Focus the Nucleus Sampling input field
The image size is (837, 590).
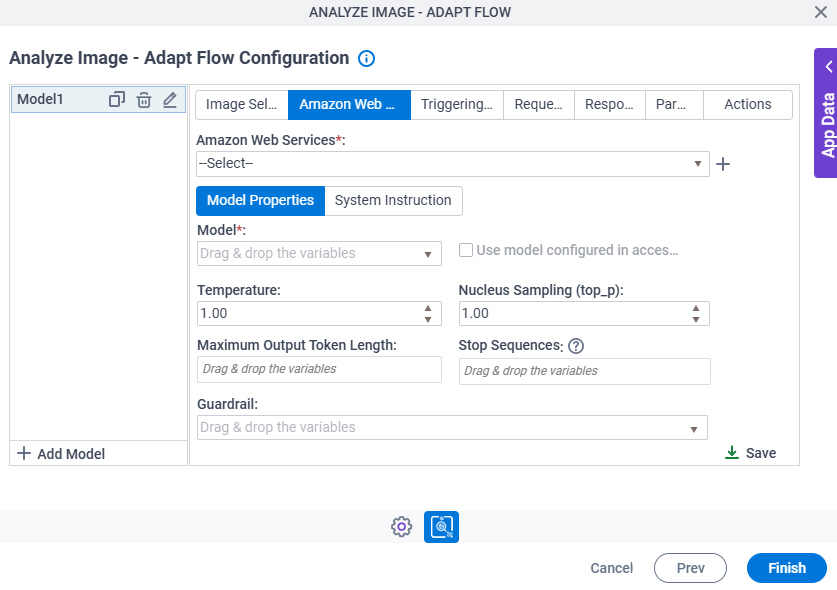click(584, 313)
